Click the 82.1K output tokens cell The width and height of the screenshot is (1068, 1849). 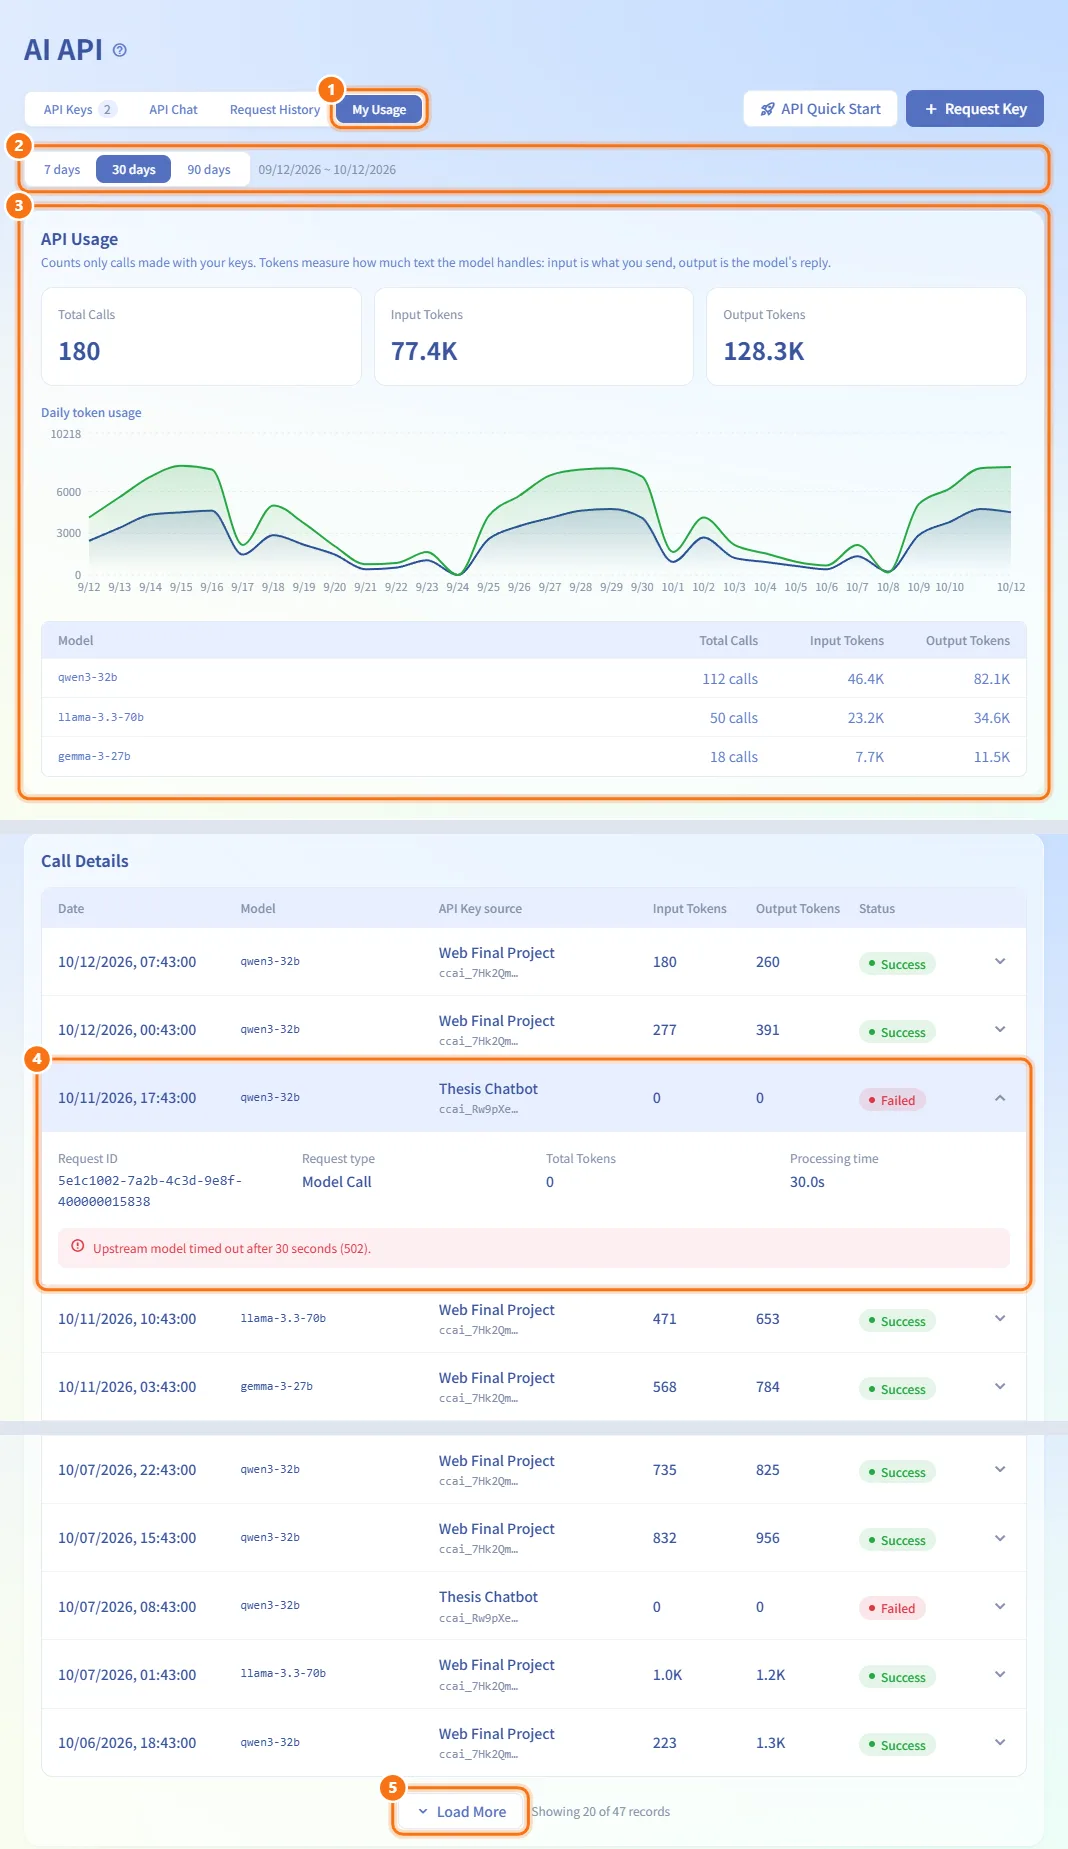991,679
